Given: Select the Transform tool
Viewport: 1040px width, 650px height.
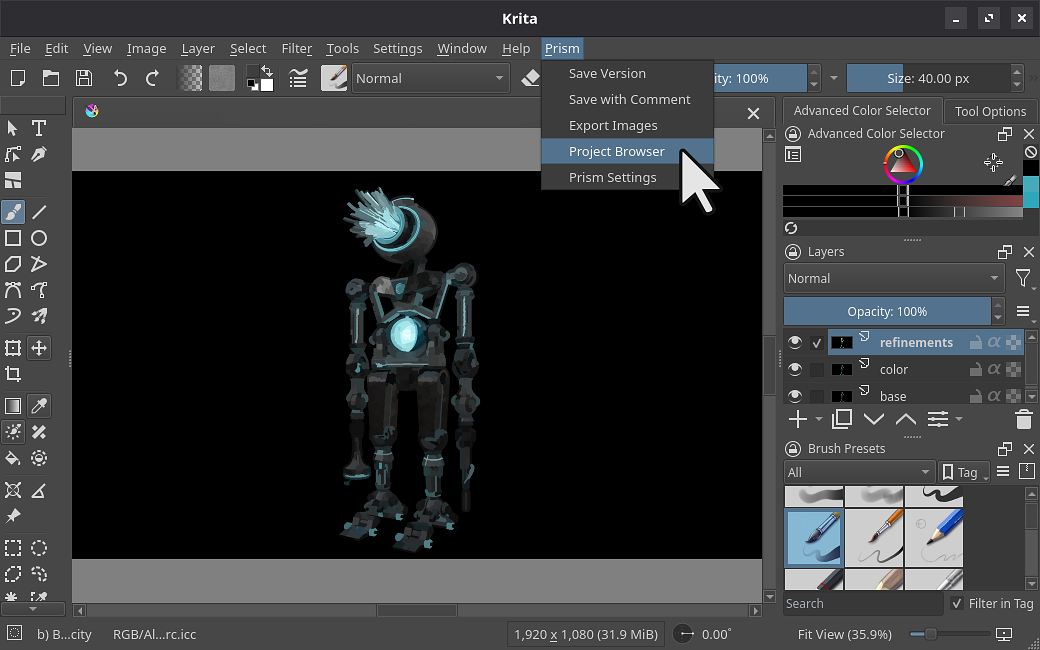Looking at the screenshot, I should 13,348.
